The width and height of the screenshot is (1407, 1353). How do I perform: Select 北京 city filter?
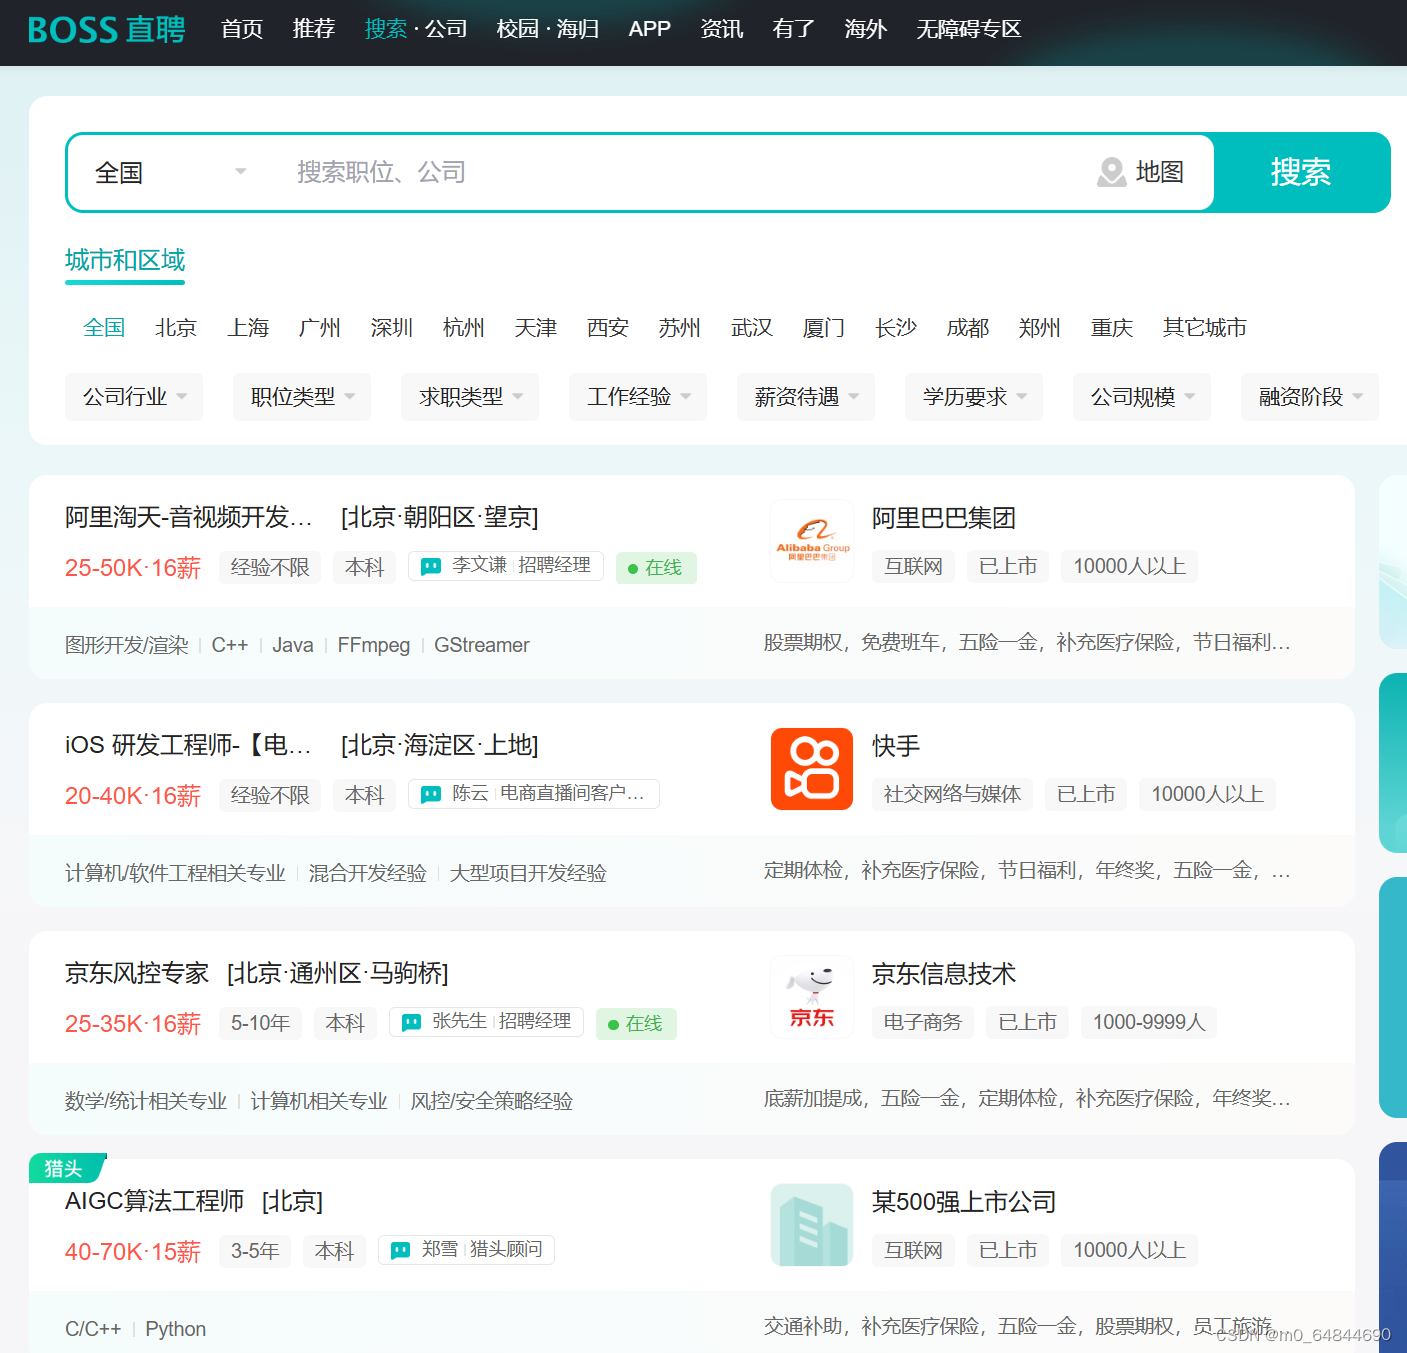tap(176, 327)
